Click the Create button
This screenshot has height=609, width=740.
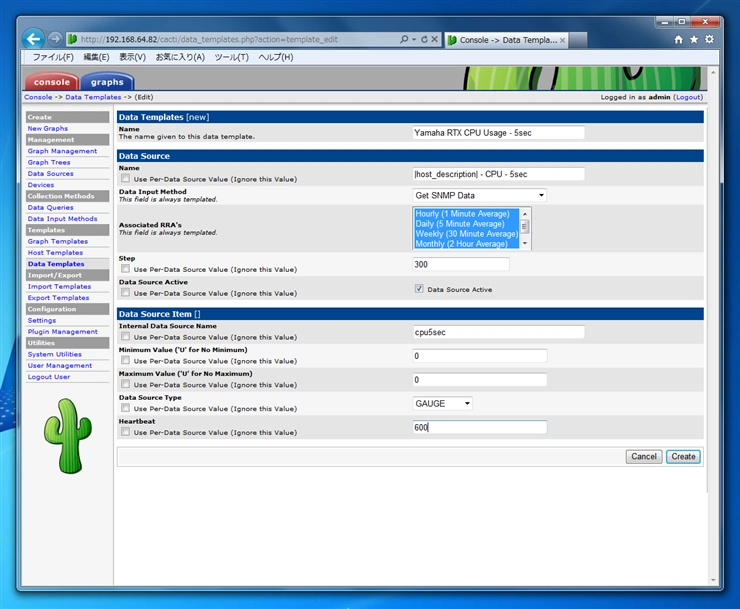[683, 457]
